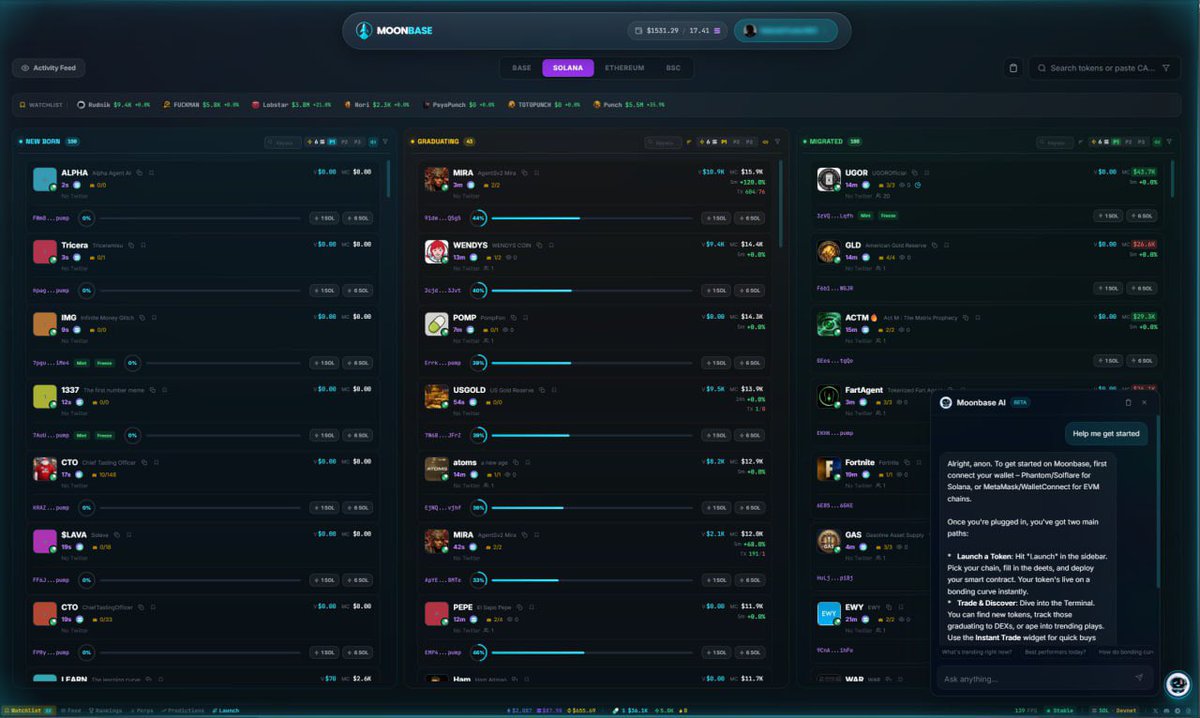Open Launch in the bottom status bar

225,711
